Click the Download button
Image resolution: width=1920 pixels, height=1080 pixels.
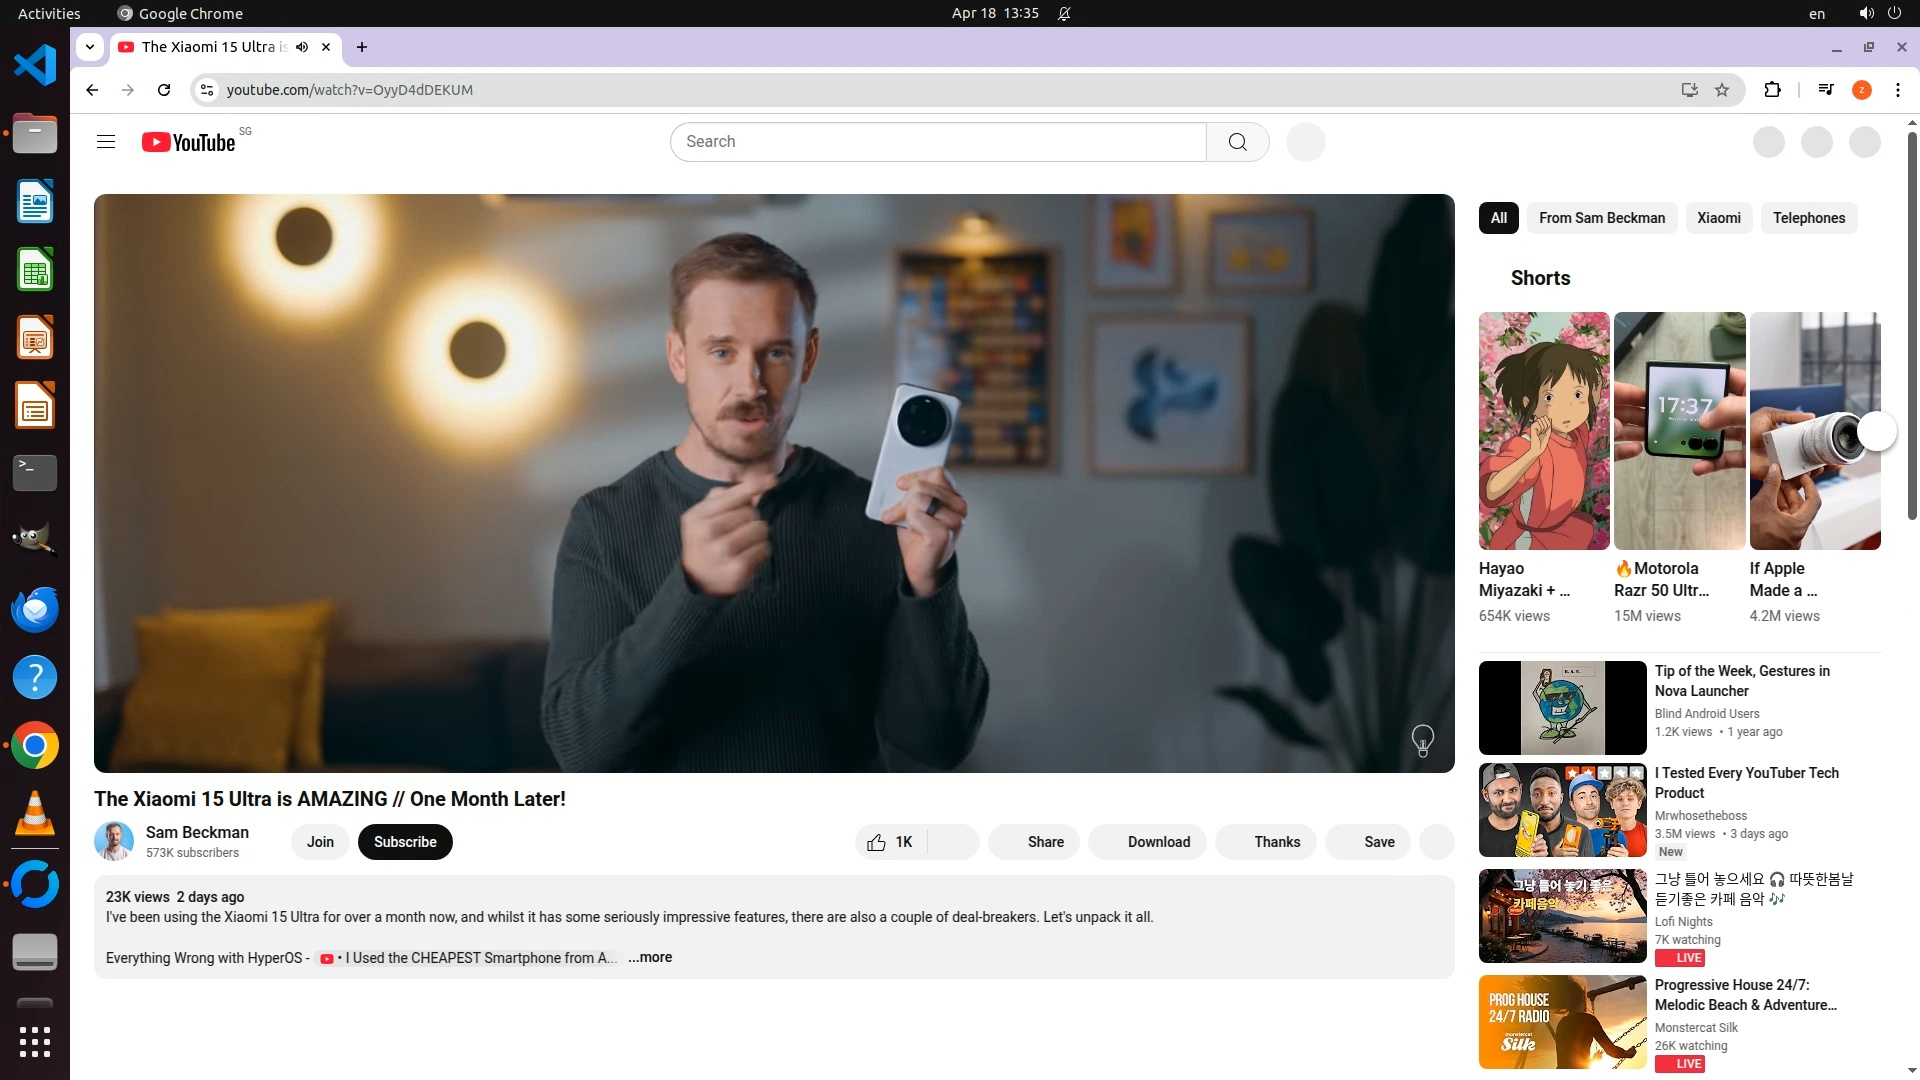[x=1148, y=842]
